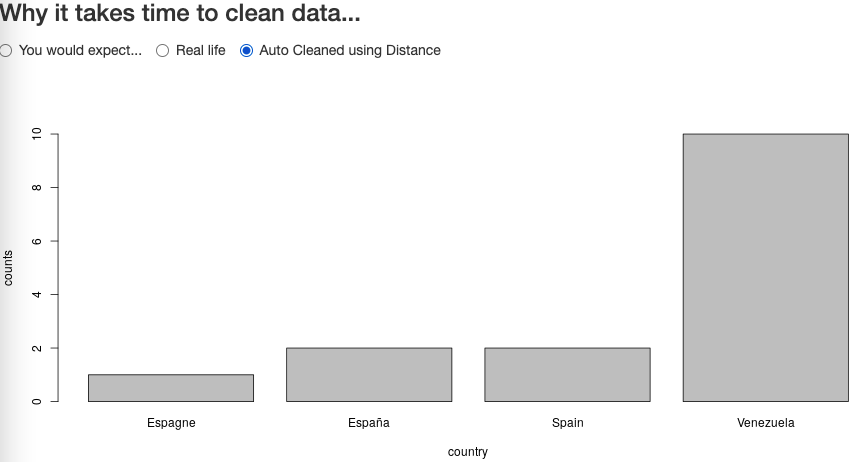
Task: Click the page heading "Why it takes time to clean data..."
Action: [x=180, y=13]
